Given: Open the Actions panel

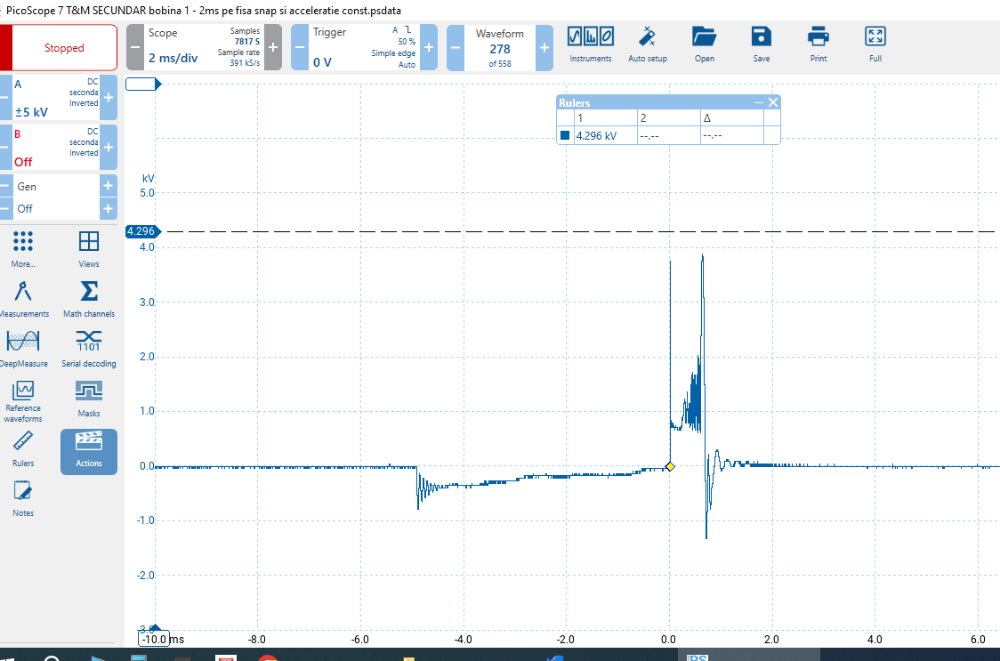Looking at the screenshot, I should 89,452.
